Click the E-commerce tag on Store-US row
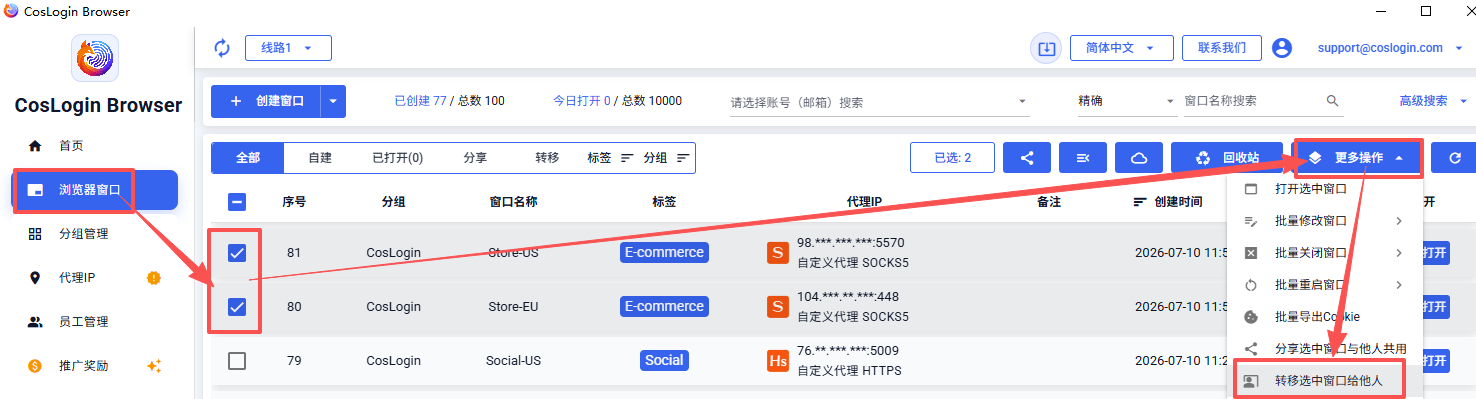 pyautogui.click(x=664, y=253)
